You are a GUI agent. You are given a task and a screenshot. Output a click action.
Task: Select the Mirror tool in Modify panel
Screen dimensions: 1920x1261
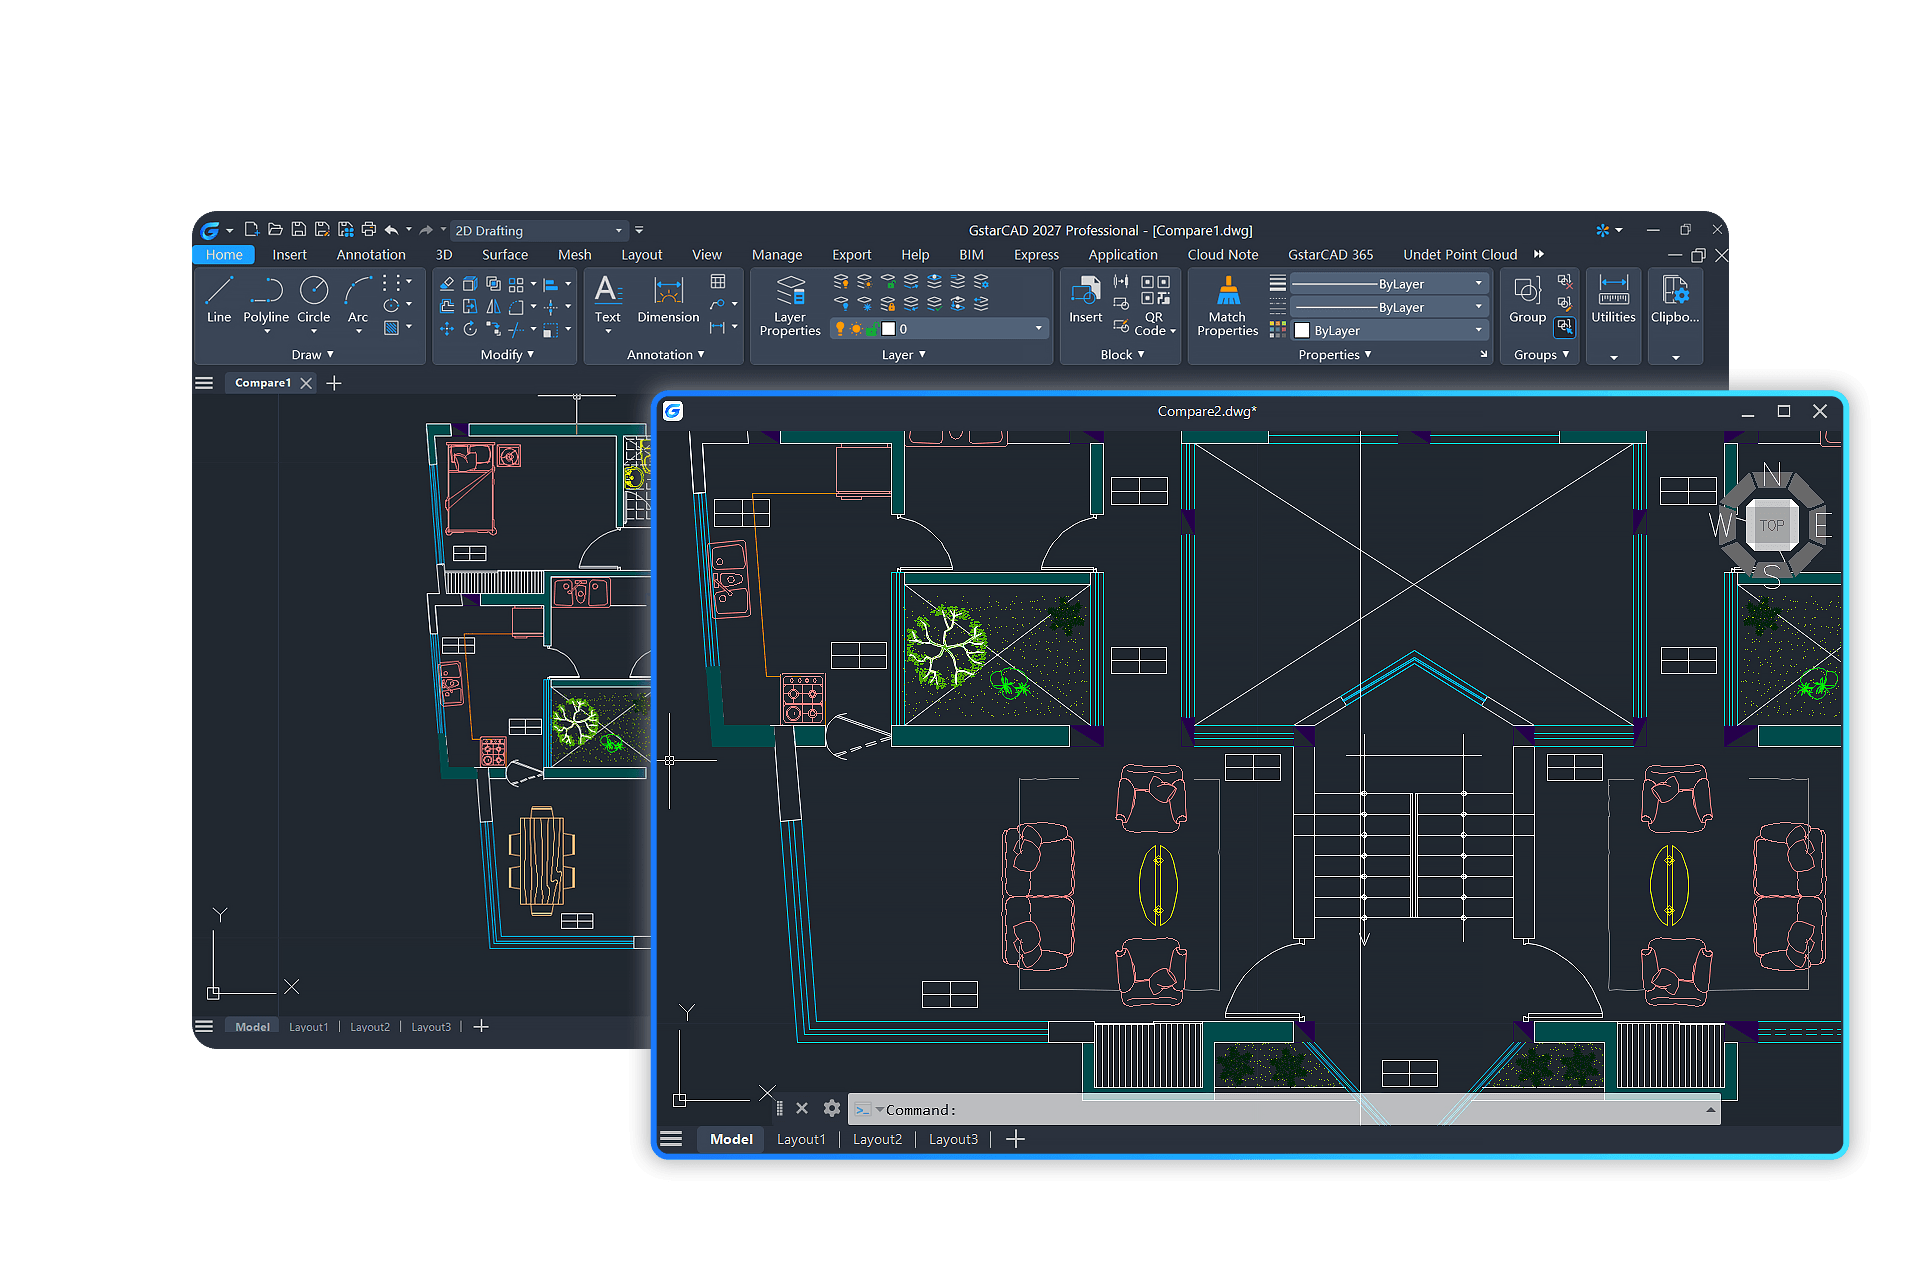493,306
